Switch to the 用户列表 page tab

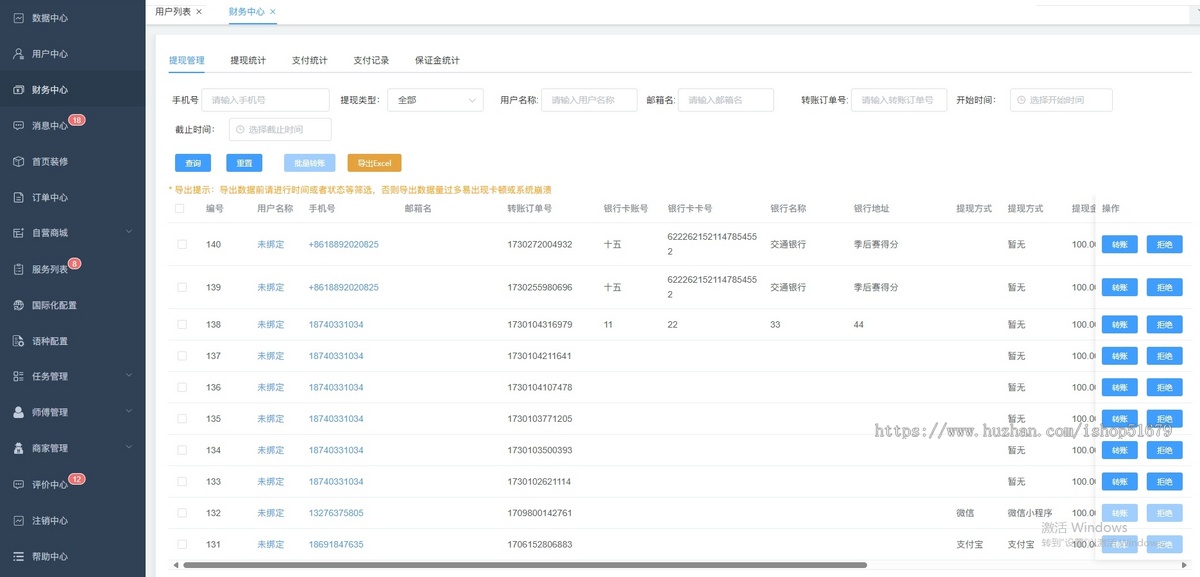click(x=173, y=11)
